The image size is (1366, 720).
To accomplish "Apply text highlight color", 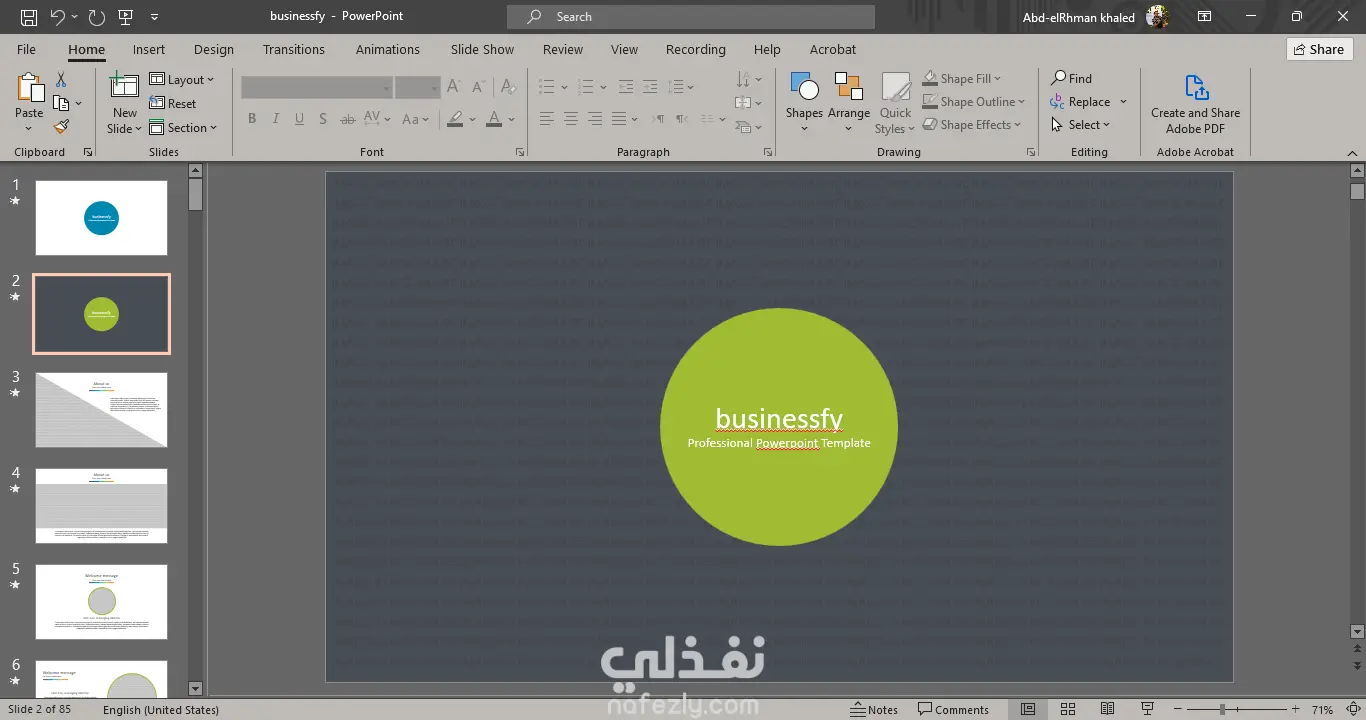I will [x=455, y=119].
